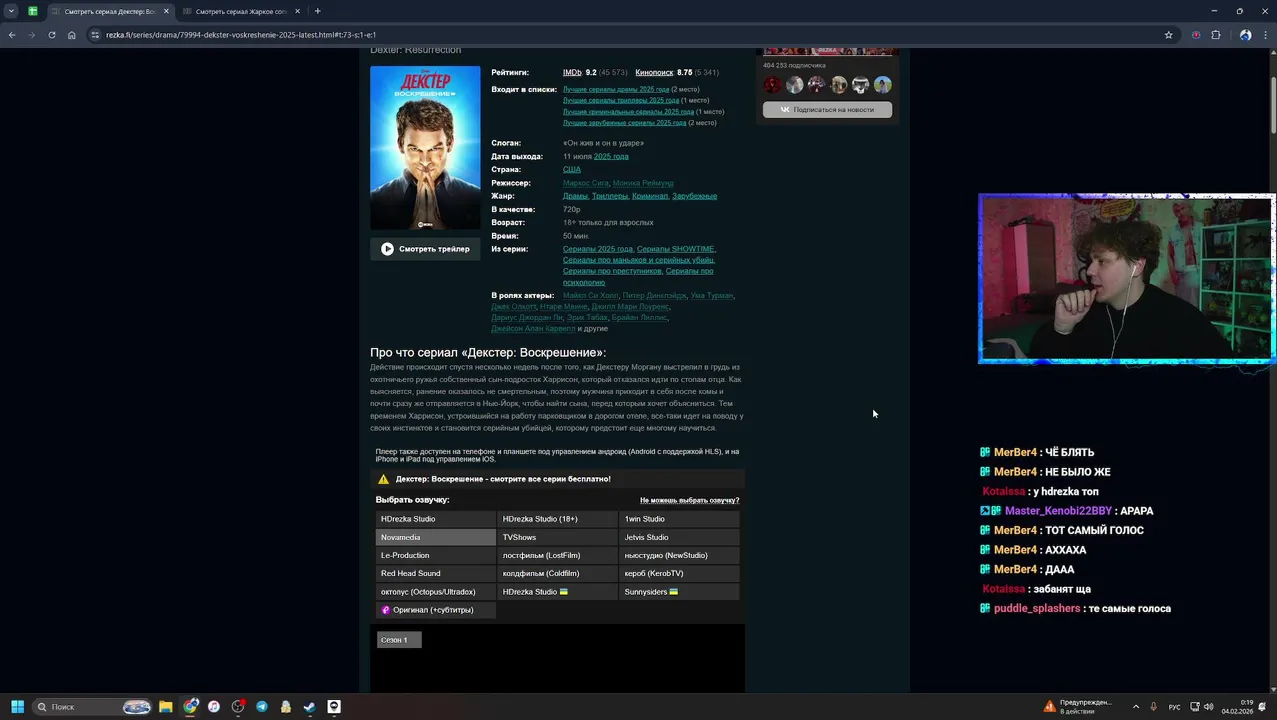Click the tray microphone icon
Viewport: 1277px width, 720px height.
[1154, 707]
